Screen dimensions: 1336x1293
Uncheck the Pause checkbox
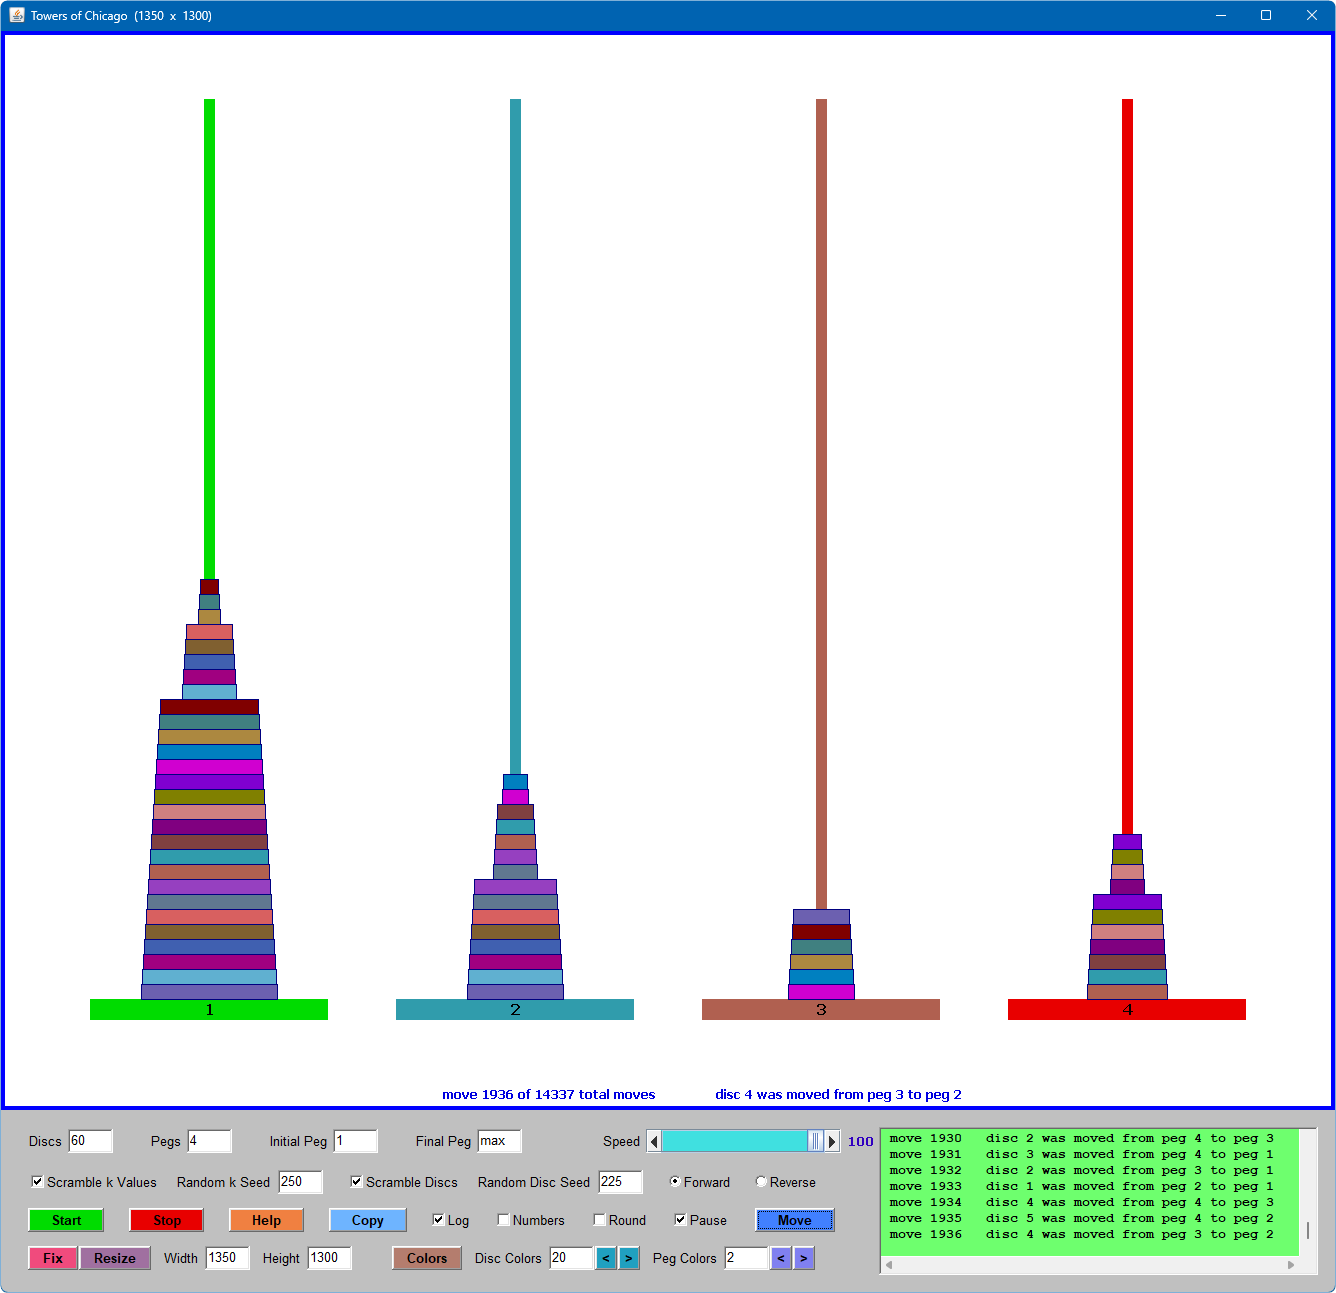click(681, 1220)
